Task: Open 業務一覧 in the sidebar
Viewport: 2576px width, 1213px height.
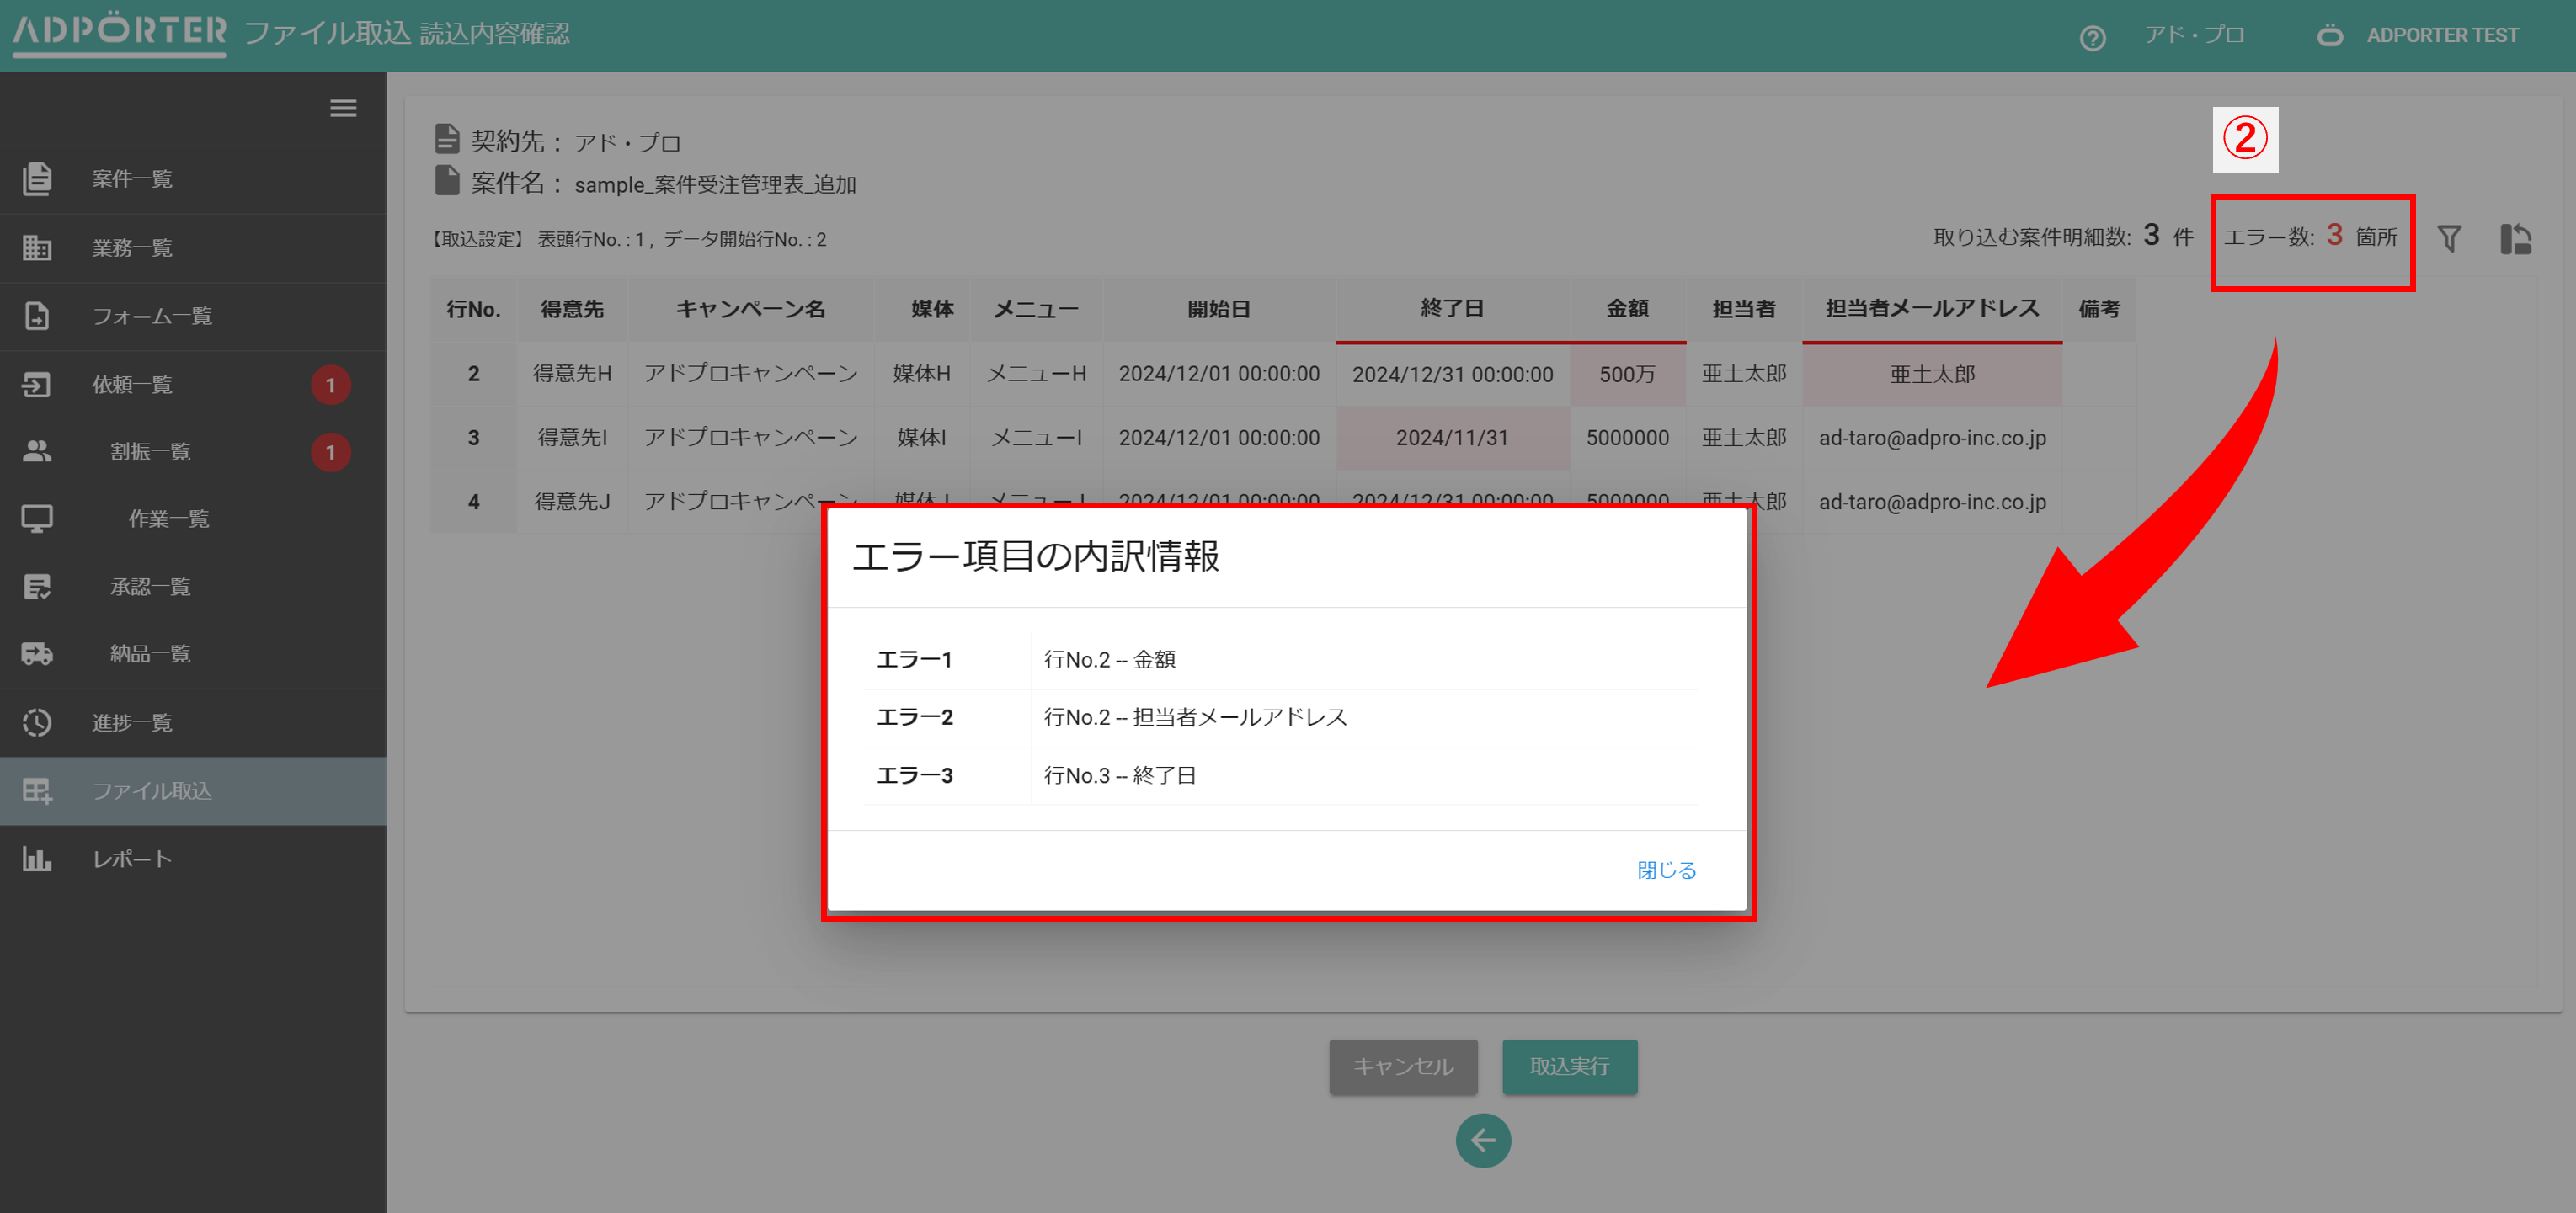Action: pos(193,248)
